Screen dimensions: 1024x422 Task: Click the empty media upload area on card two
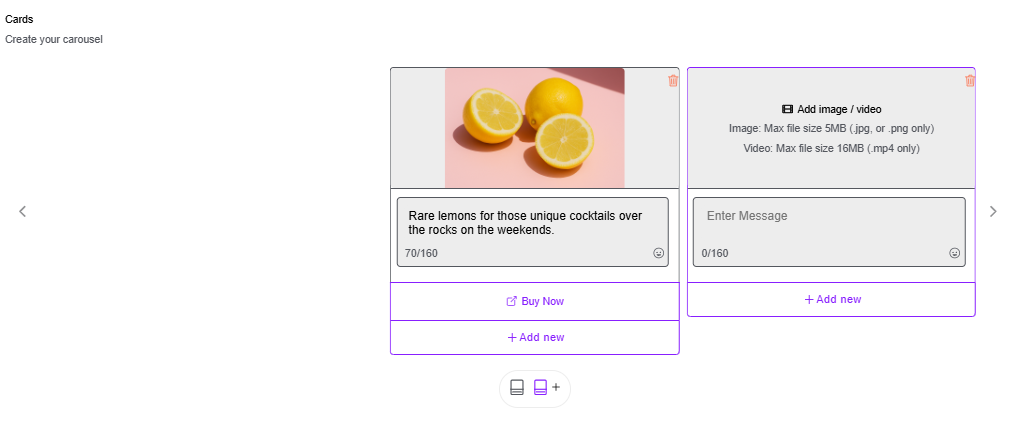[x=831, y=128]
